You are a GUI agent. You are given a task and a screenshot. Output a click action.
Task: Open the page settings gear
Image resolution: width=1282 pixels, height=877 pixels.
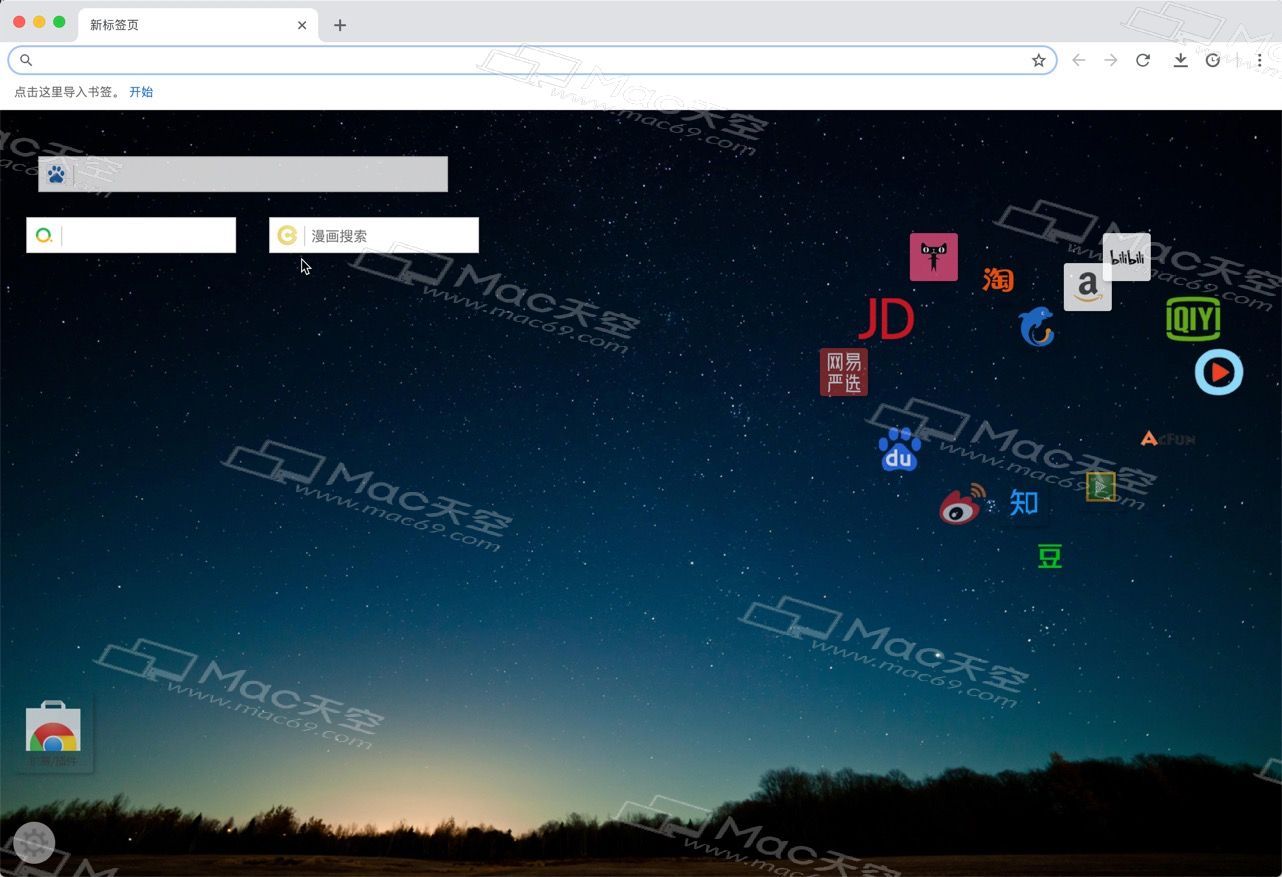click(34, 843)
